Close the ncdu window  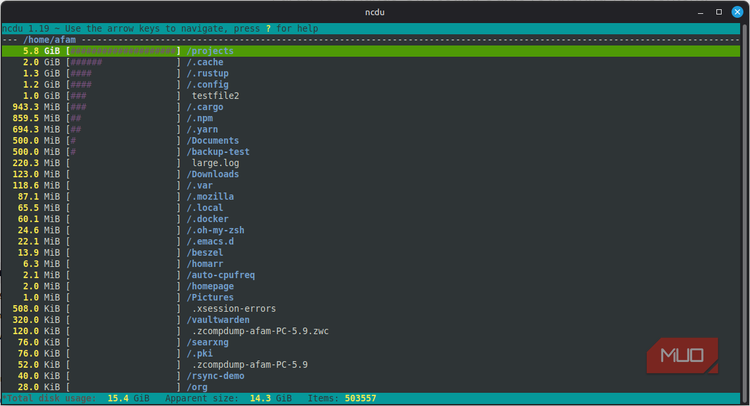coord(737,12)
